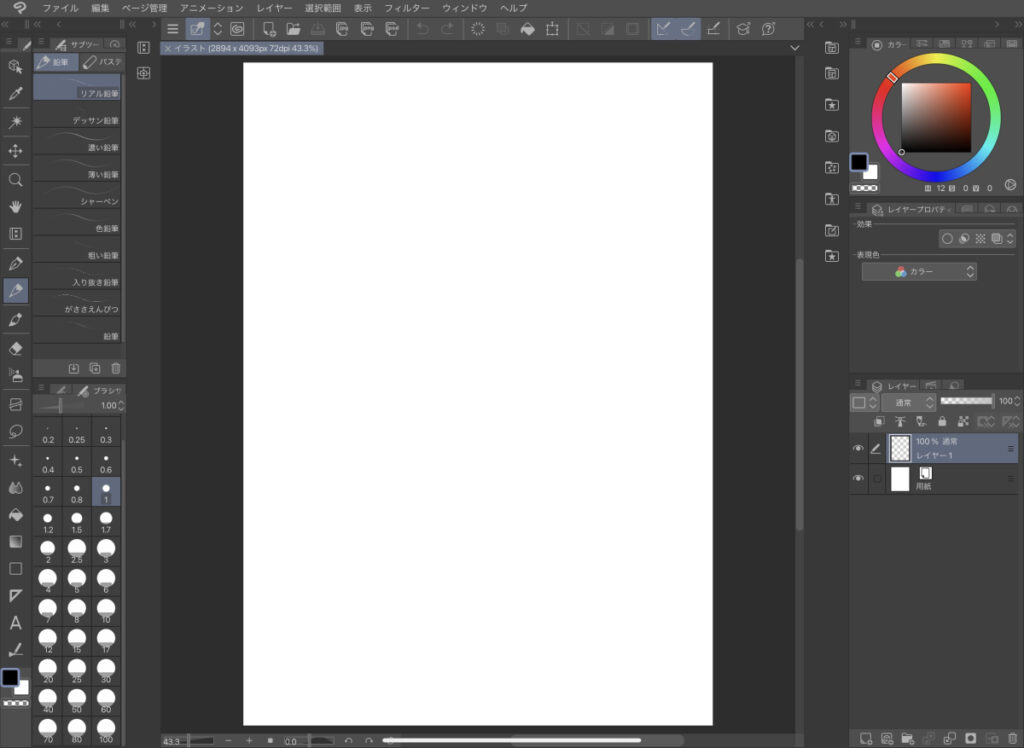Open the ファイル menu

60,8
